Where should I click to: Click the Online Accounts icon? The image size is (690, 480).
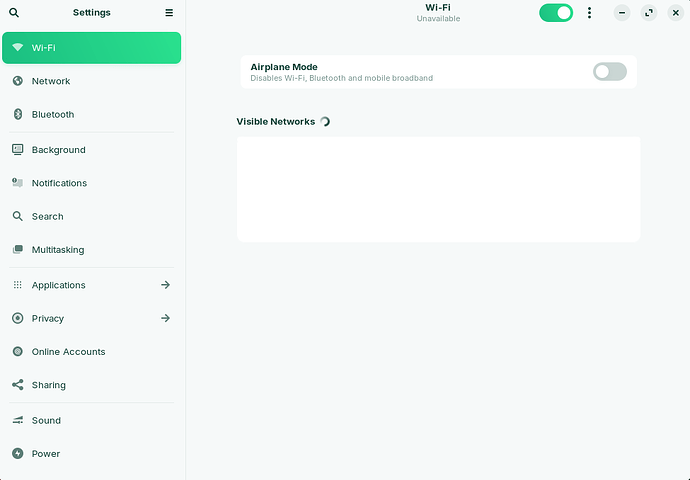18,352
